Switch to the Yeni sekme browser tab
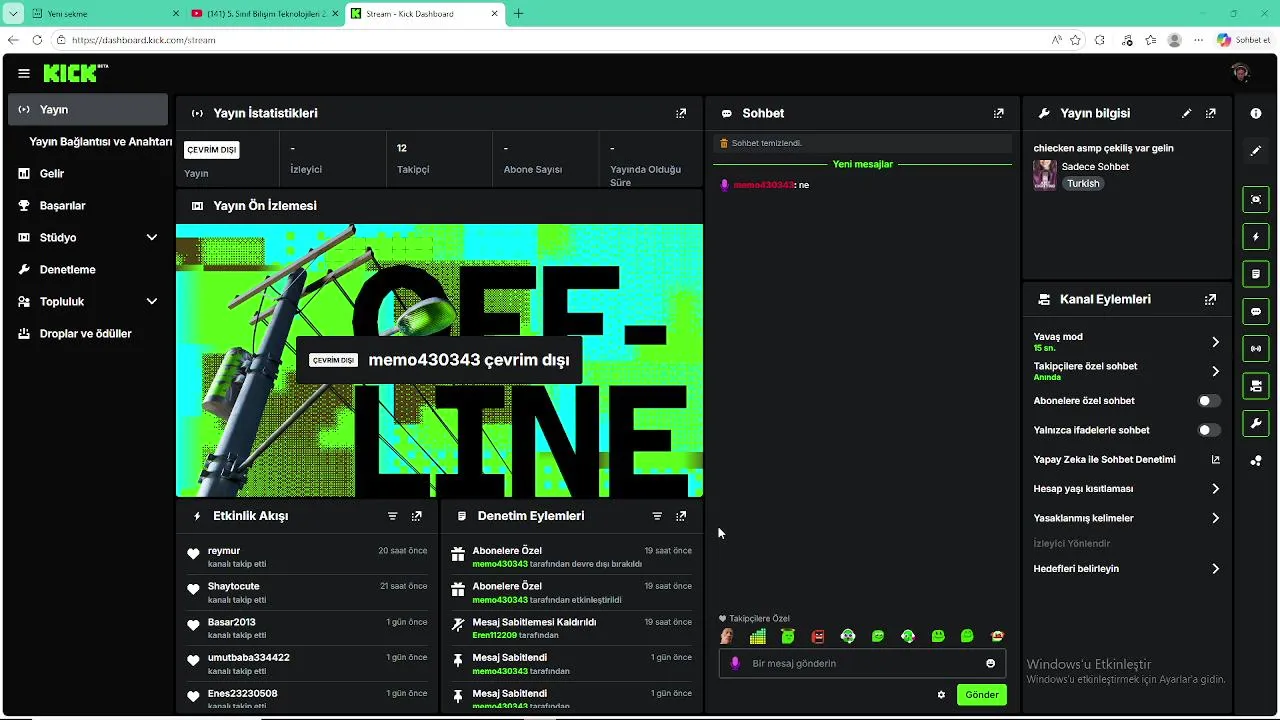 click(104, 14)
